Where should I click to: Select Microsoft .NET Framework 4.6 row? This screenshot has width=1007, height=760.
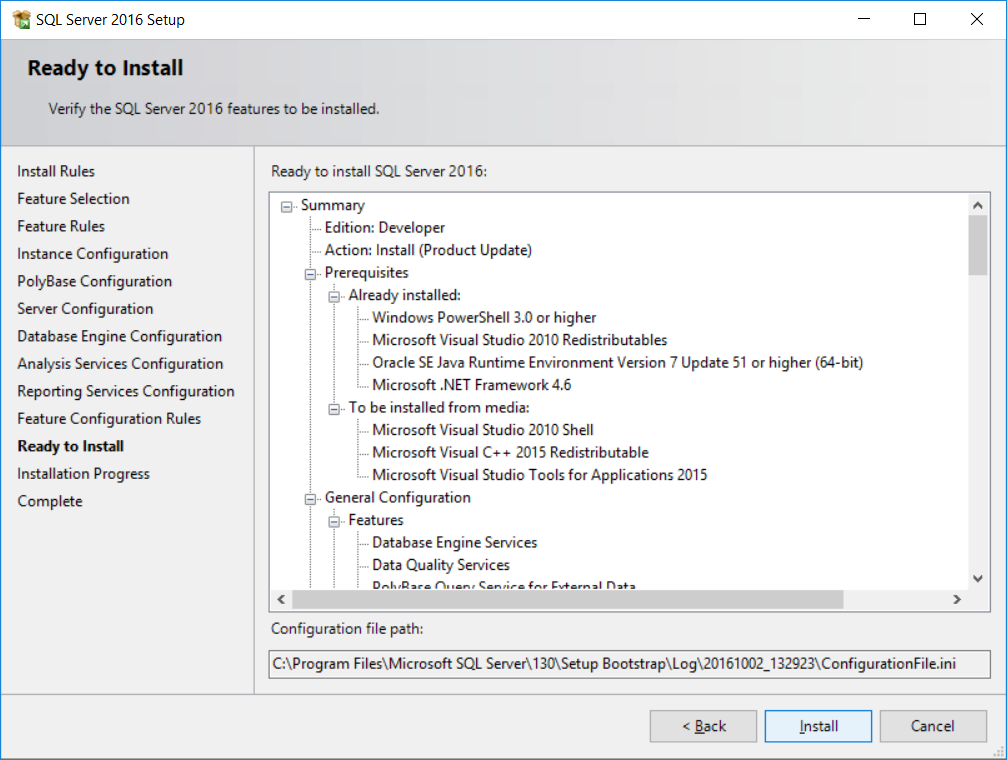(472, 385)
